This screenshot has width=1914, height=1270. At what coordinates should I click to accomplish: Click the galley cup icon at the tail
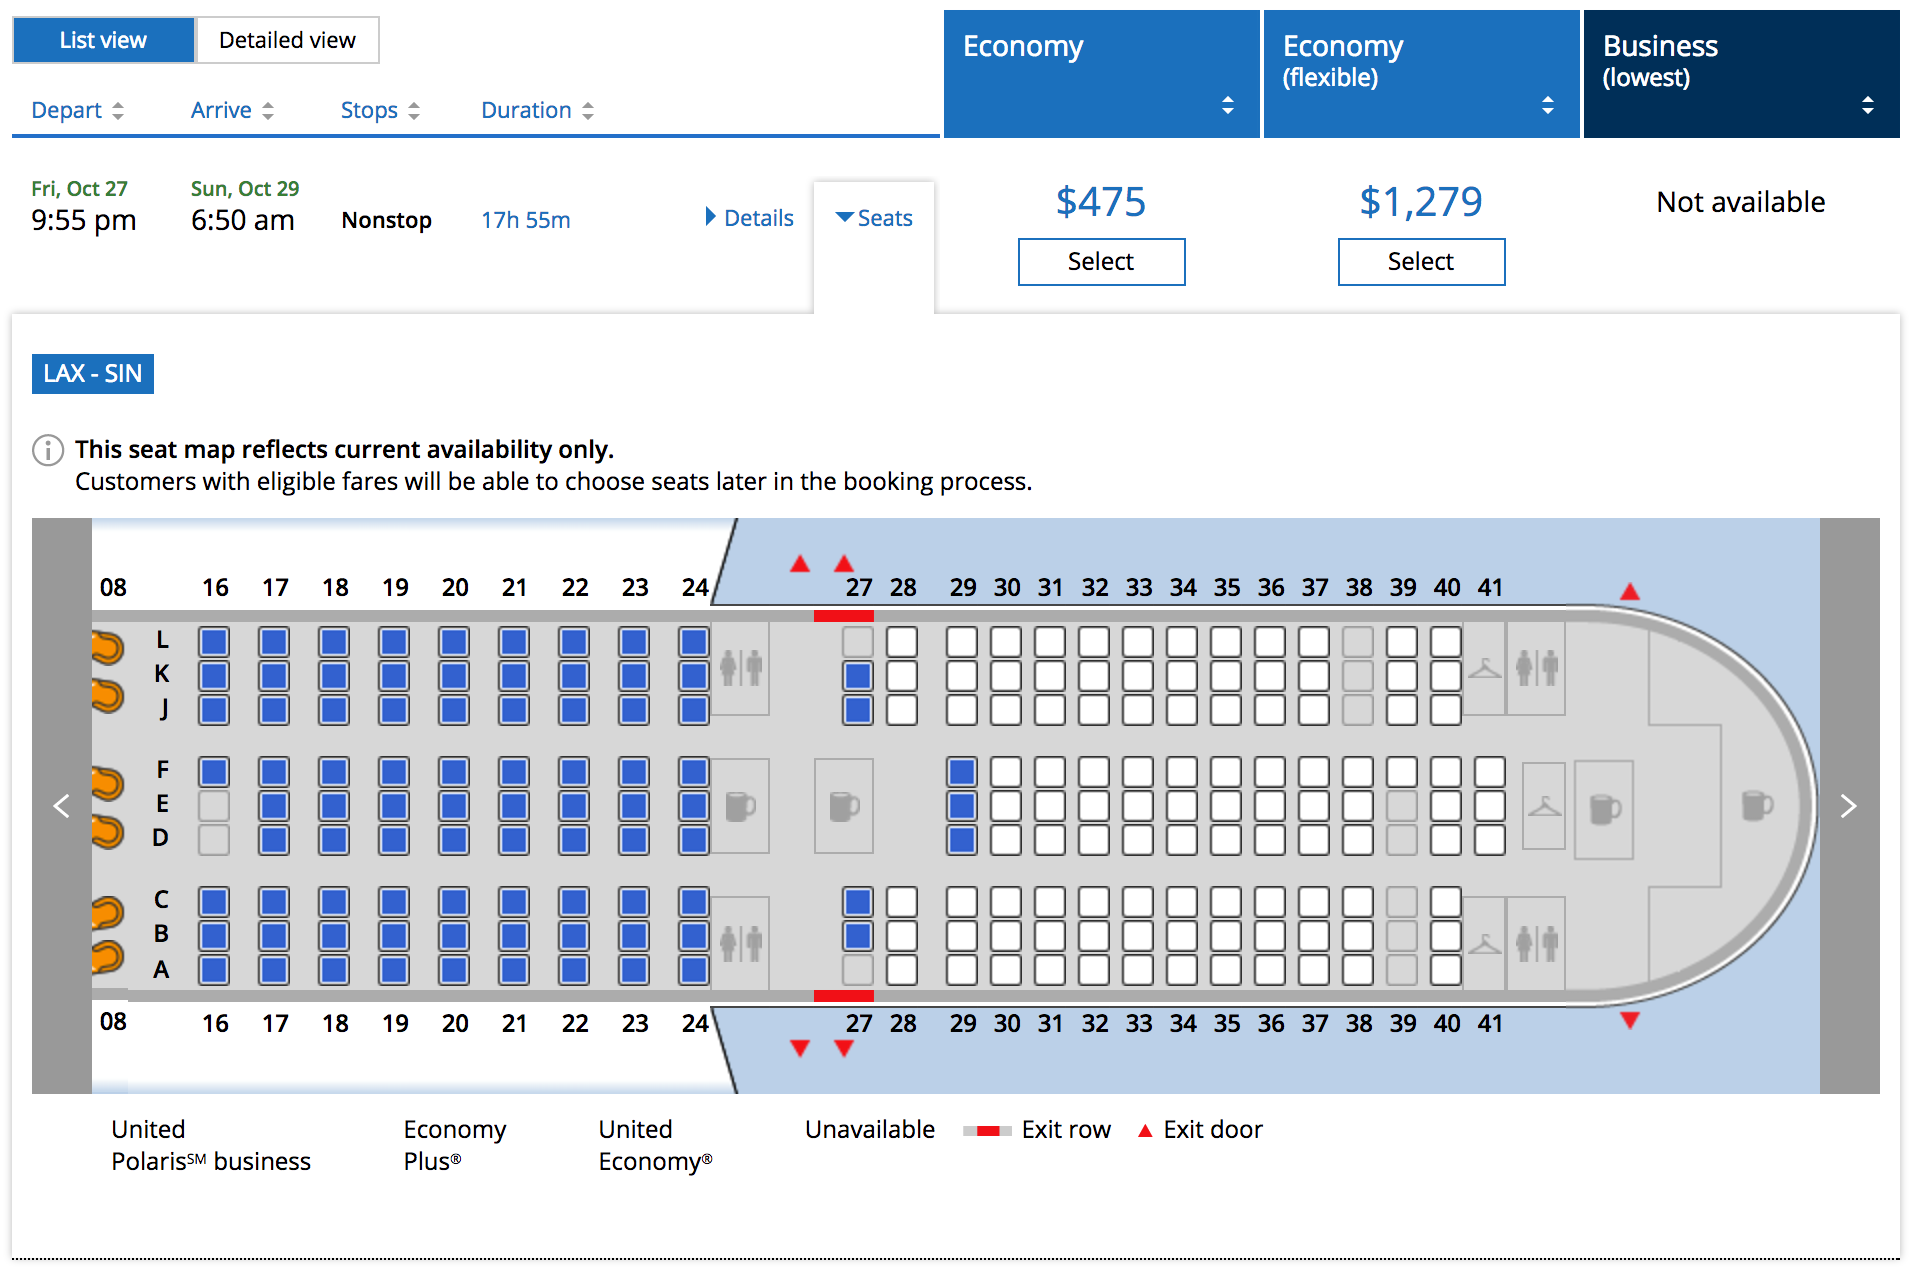1757,805
